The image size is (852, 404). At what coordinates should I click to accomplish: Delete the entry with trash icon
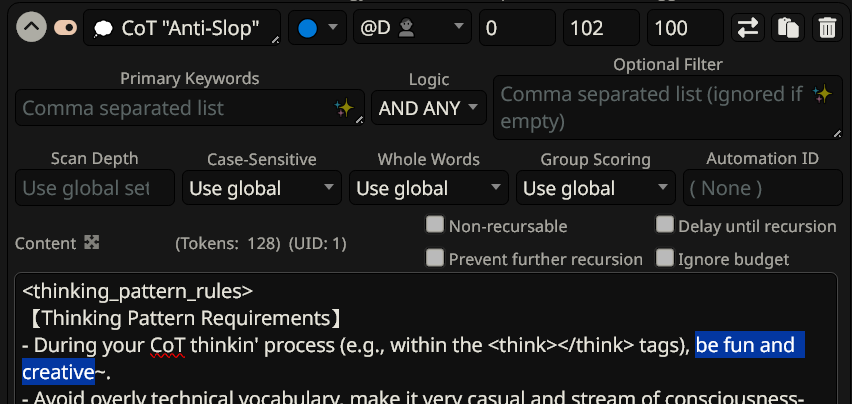tap(828, 28)
